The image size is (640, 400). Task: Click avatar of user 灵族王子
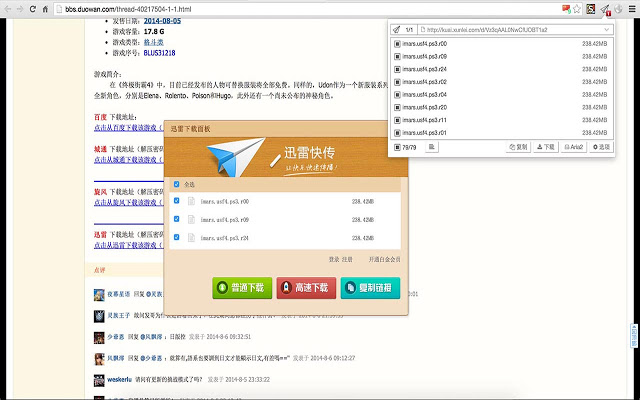(x=99, y=316)
